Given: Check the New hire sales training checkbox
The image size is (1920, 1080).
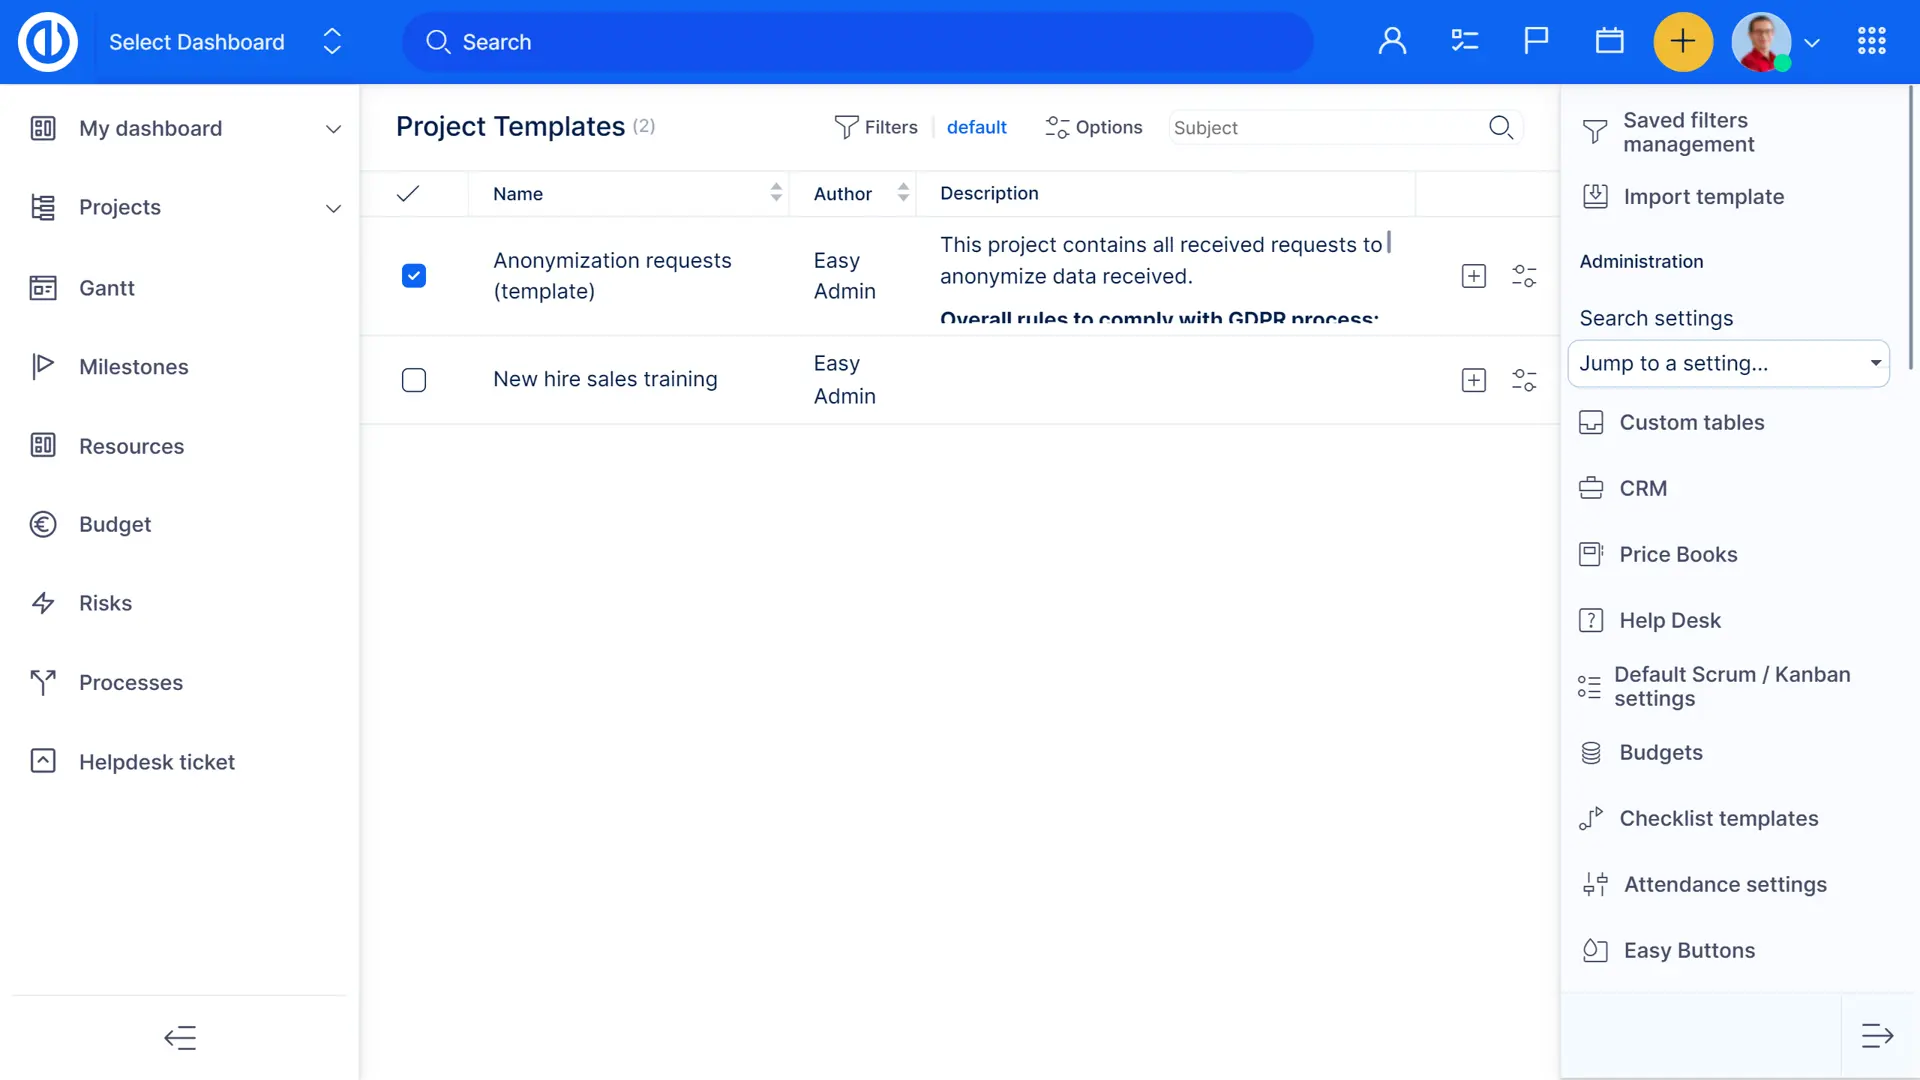Looking at the screenshot, I should [414, 380].
